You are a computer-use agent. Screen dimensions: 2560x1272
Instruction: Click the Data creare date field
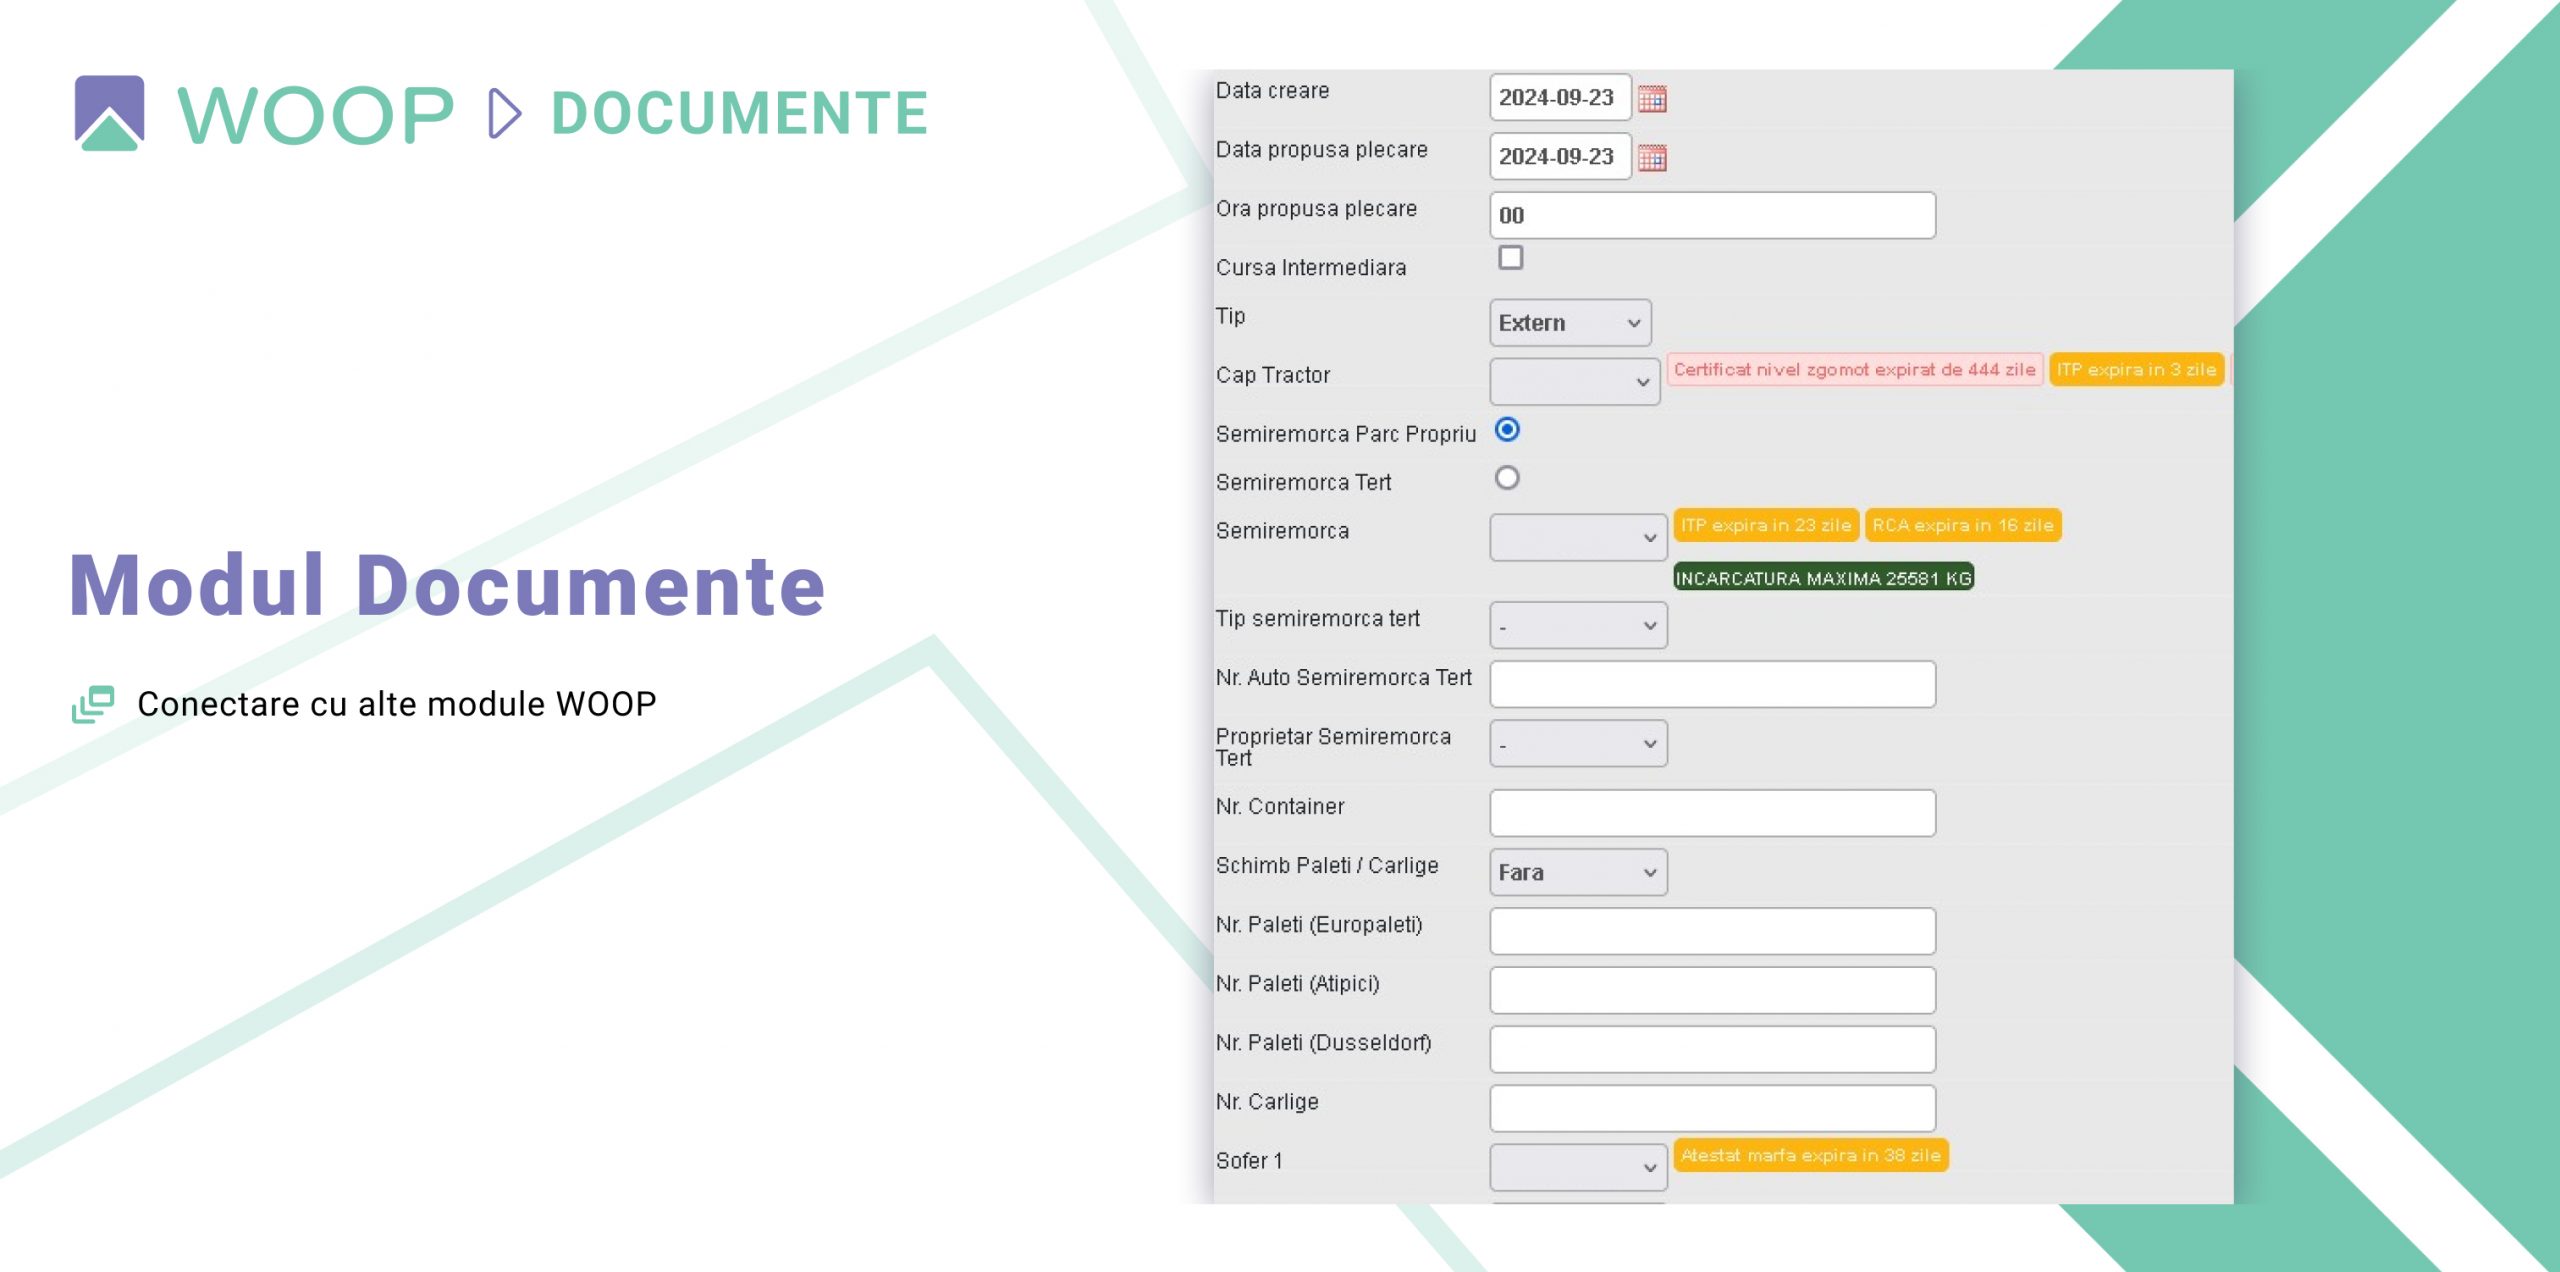pos(1560,97)
